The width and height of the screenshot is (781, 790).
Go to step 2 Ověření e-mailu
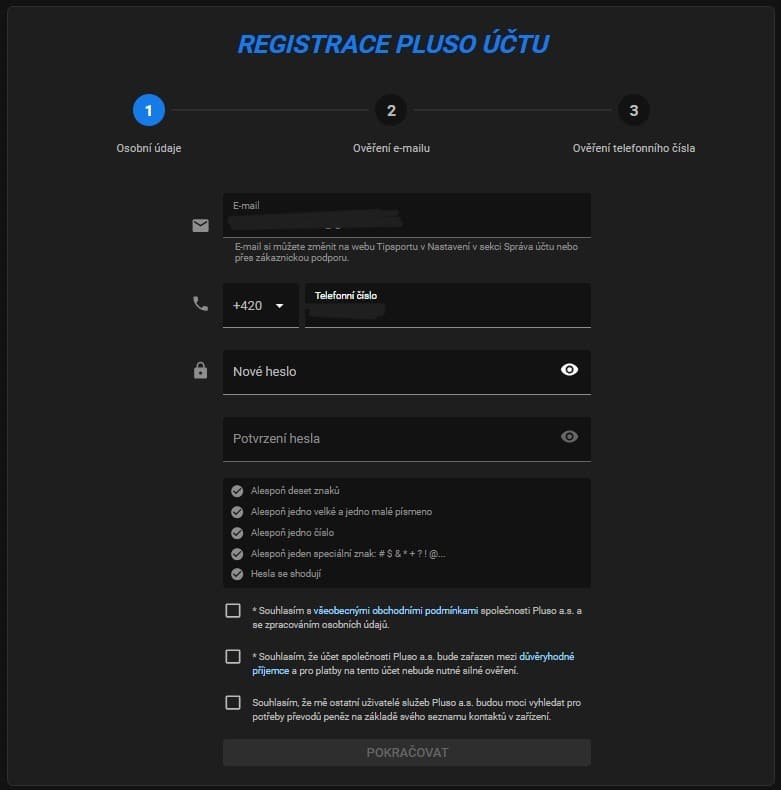click(391, 110)
